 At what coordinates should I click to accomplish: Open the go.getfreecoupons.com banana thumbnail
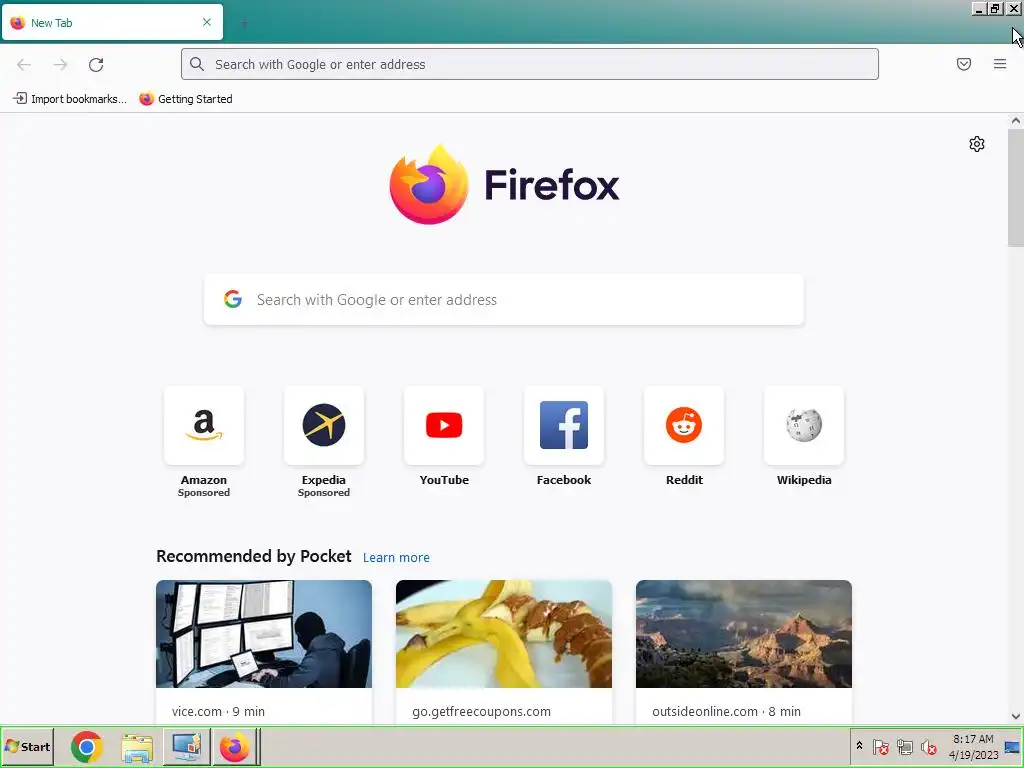(504, 633)
